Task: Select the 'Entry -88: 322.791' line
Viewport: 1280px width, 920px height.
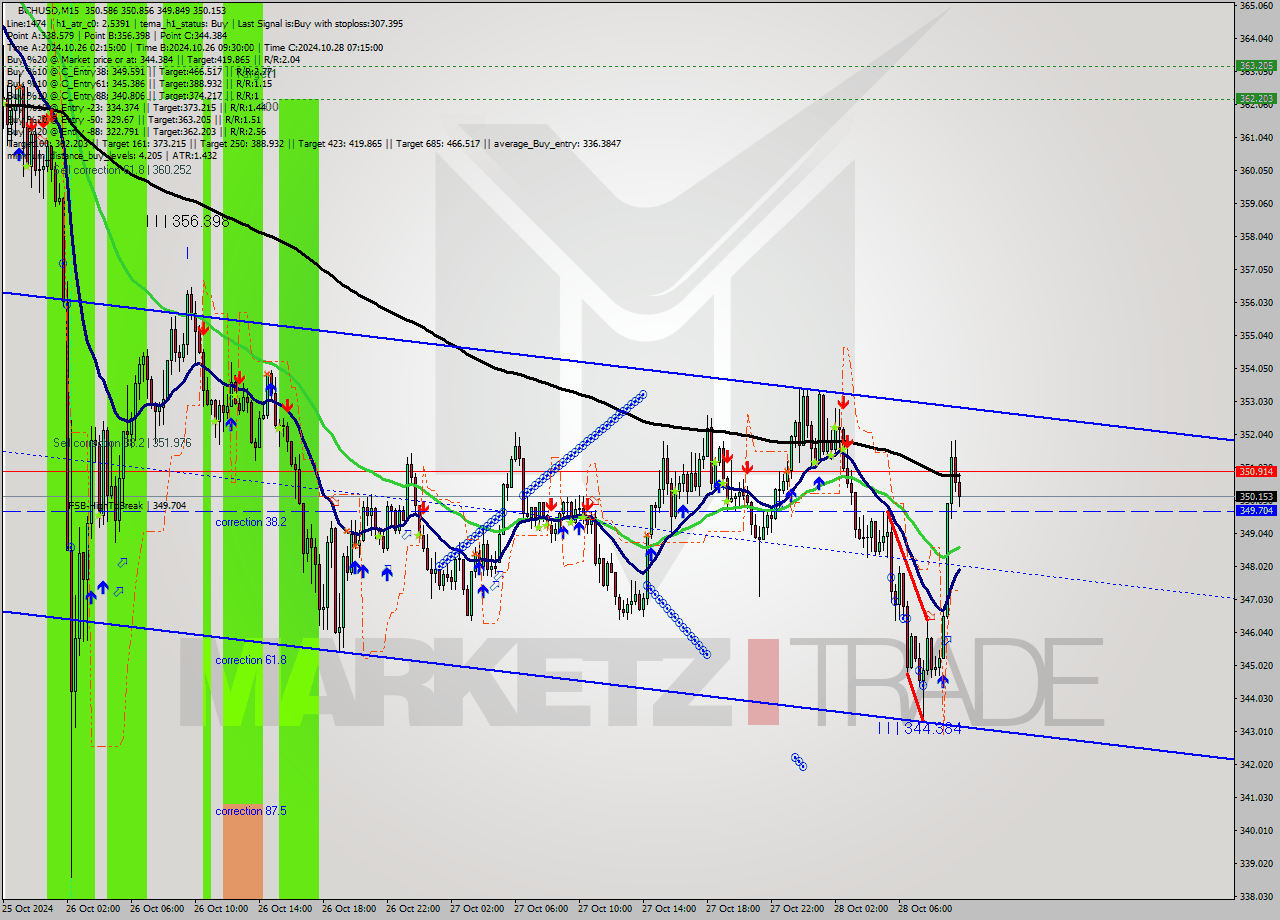Action: (135, 131)
